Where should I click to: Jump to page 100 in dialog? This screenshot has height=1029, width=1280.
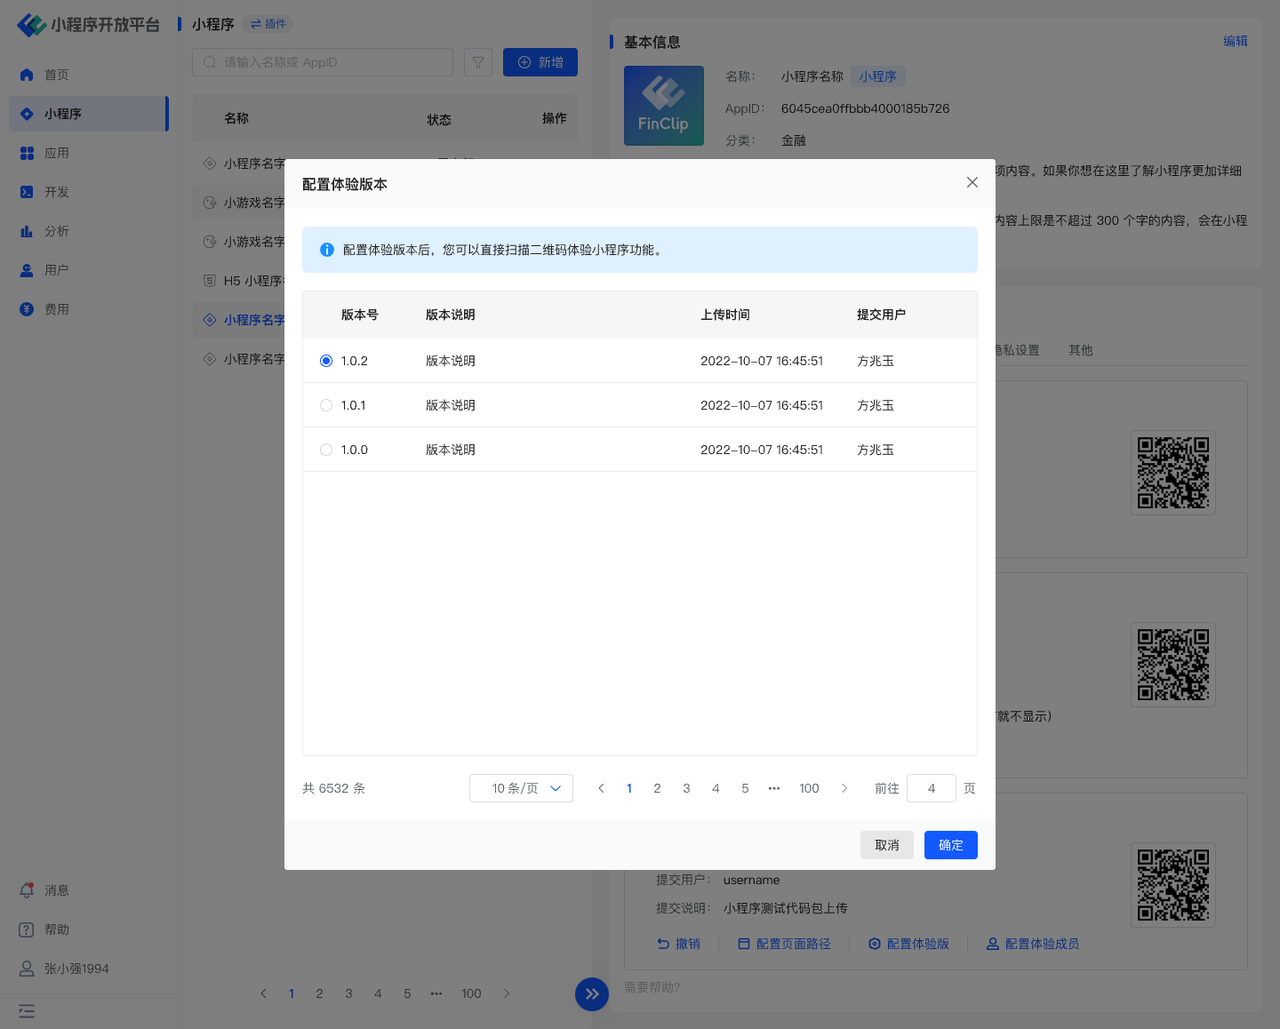(x=809, y=788)
